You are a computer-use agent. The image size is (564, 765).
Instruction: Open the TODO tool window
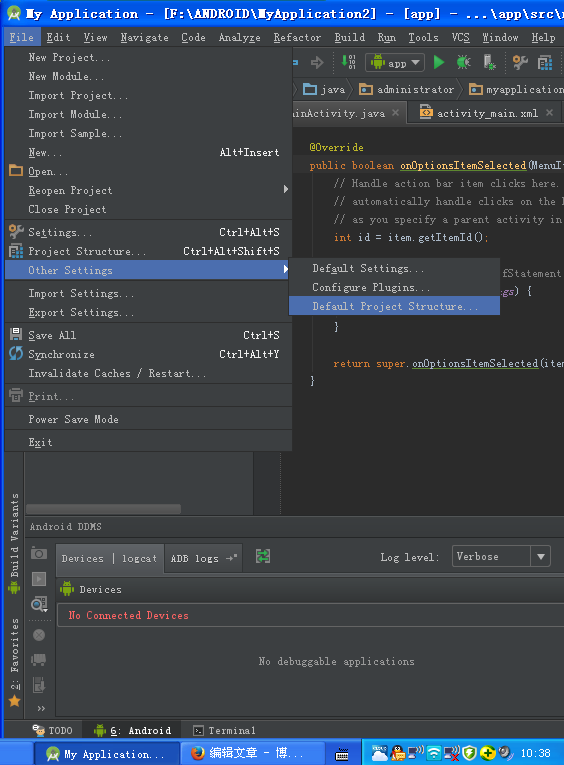click(x=53, y=730)
